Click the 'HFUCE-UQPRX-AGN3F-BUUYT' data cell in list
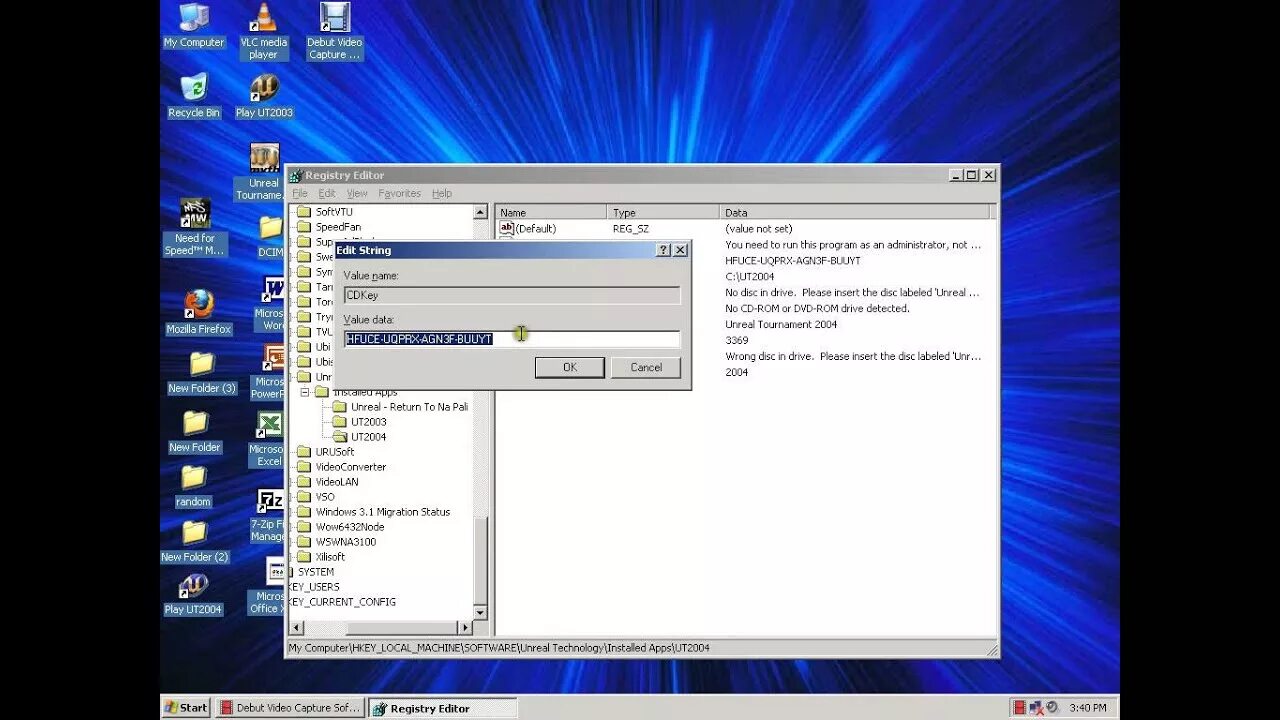This screenshot has height=720, width=1280. tap(792, 260)
